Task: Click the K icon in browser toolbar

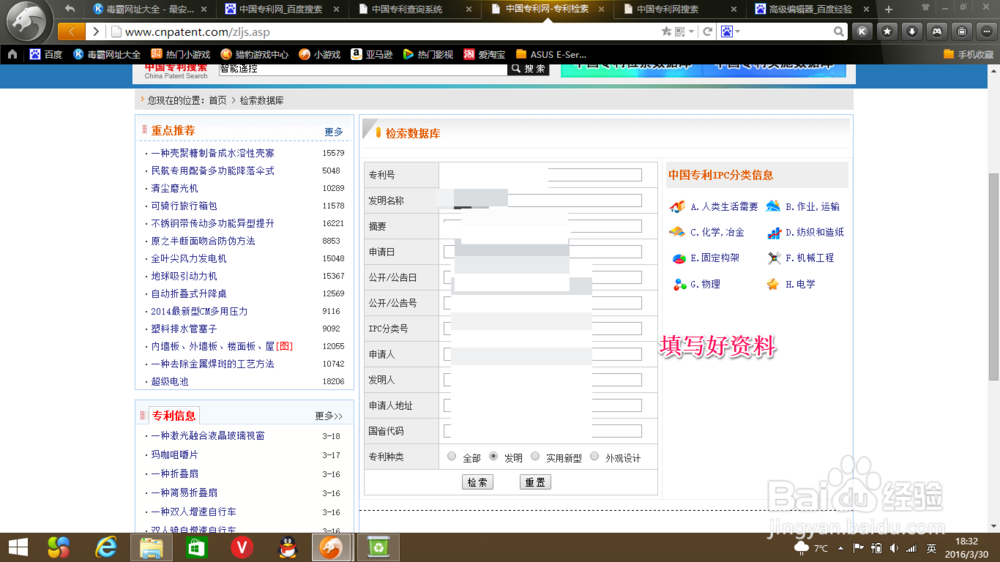Action: click(x=862, y=31)
